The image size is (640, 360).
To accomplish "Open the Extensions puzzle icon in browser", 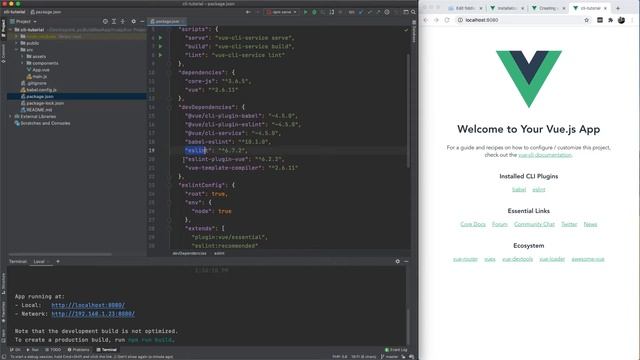I will point(611,20).
